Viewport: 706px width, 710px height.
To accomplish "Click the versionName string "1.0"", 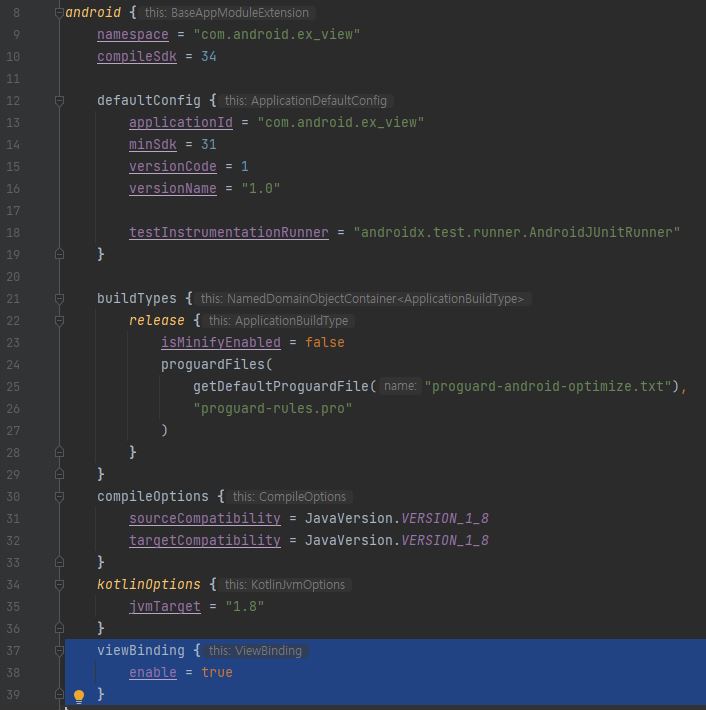I will coord(261,188).
